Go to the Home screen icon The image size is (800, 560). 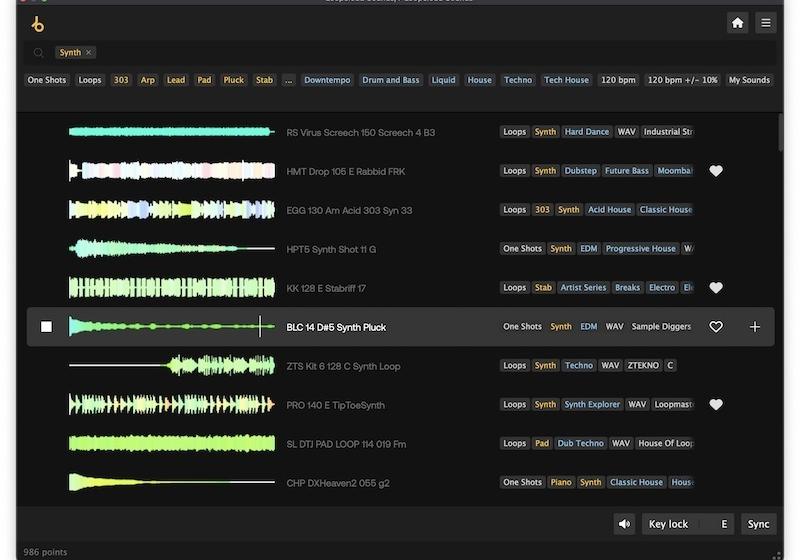click(737, 23)
